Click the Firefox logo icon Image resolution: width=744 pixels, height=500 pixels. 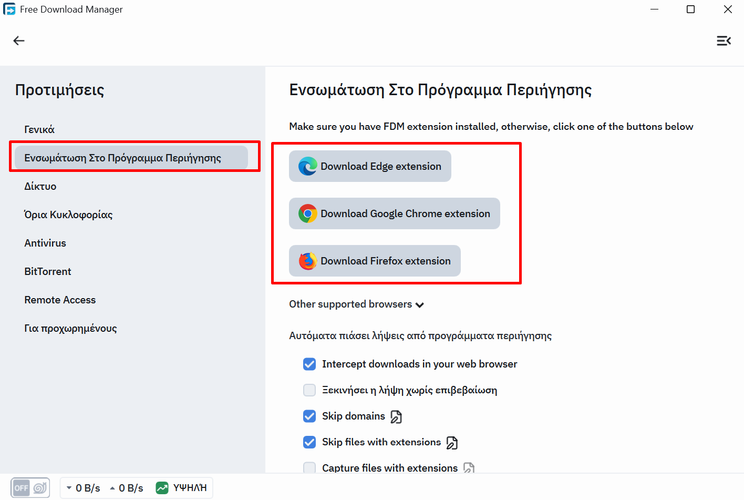coord(307,261)
